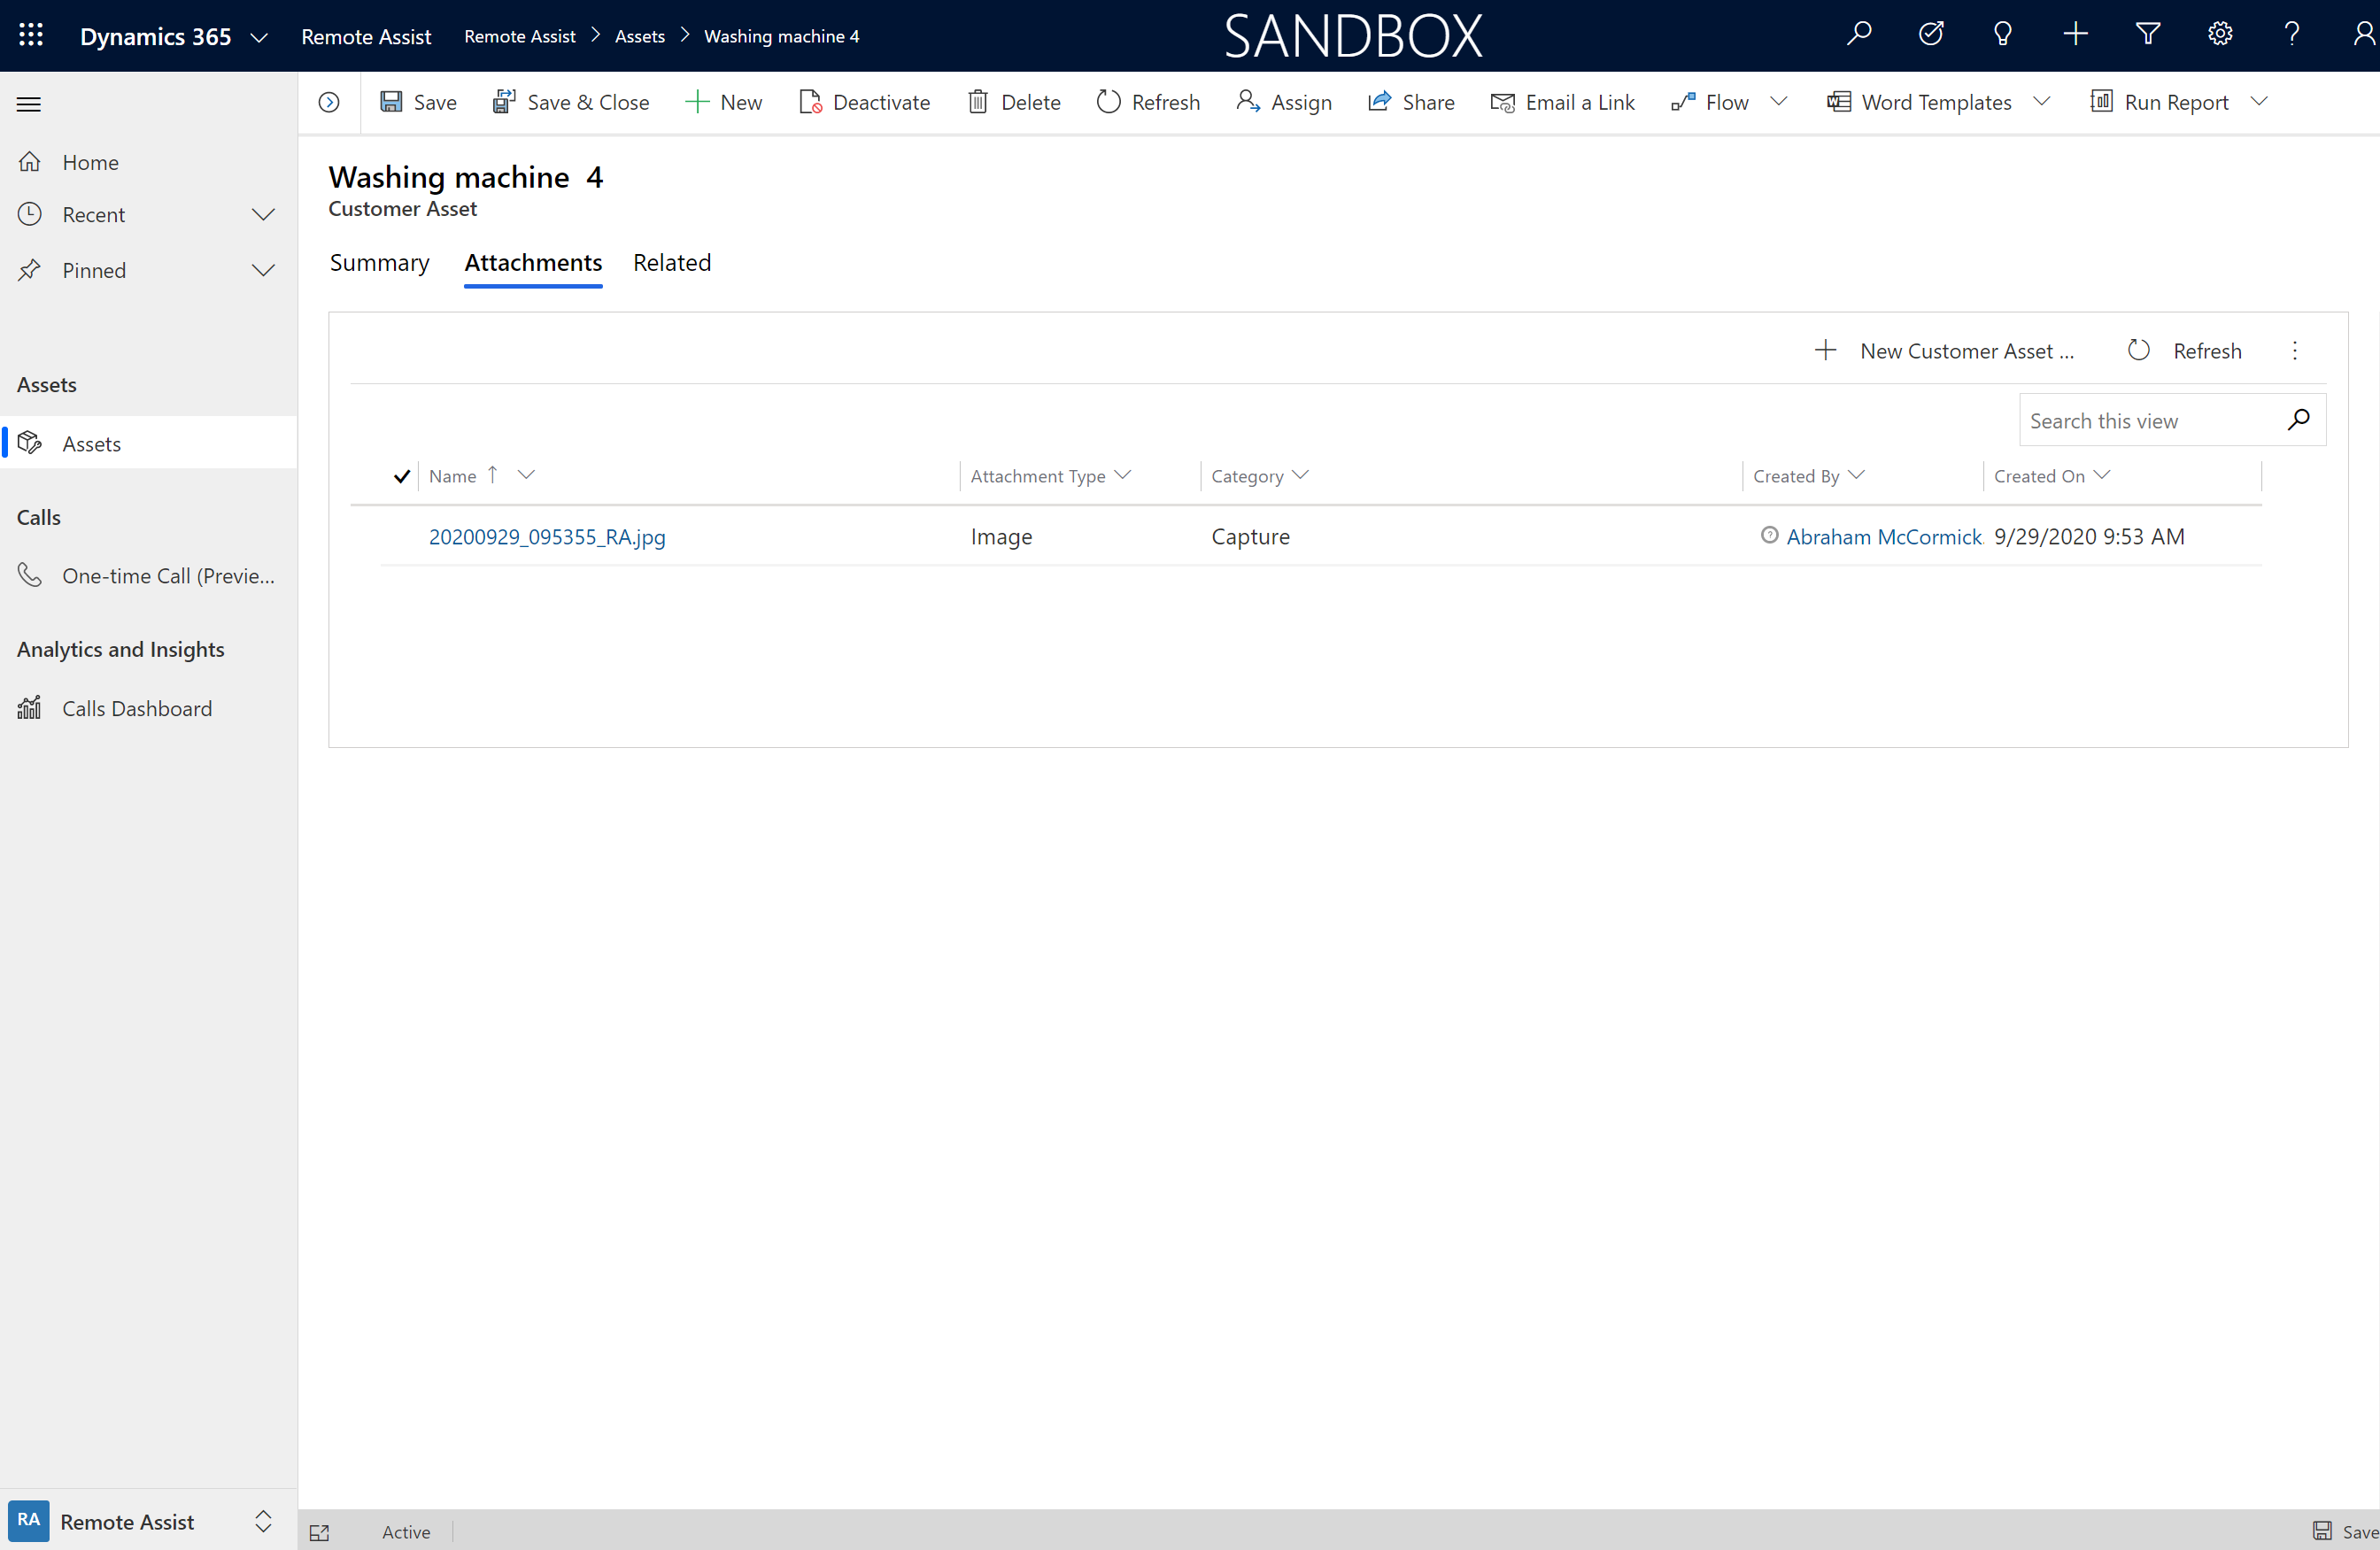Toggle the checkbox next to Name column
This screenshot has width=2380, height=1550.
tap(401, 475)
